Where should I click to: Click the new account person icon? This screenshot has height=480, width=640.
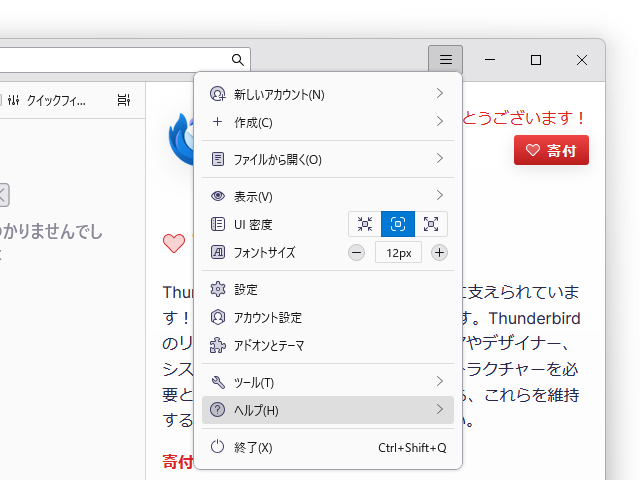pos(218,94)
